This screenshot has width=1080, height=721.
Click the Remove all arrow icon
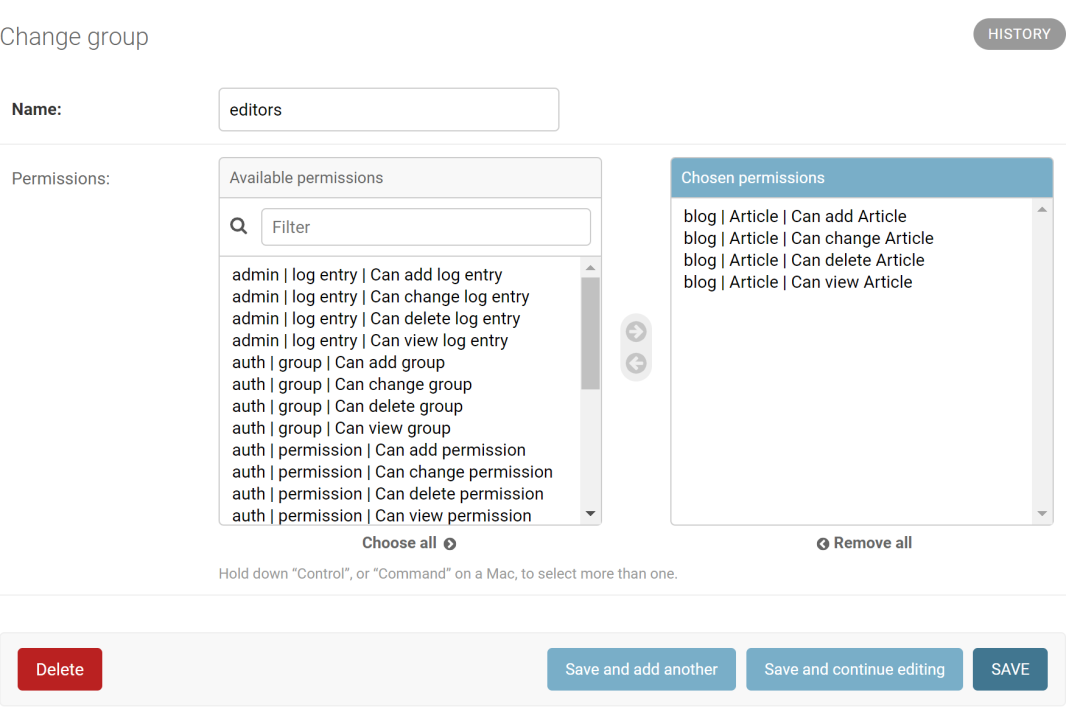pyautogui.click(x=822, y=544)
